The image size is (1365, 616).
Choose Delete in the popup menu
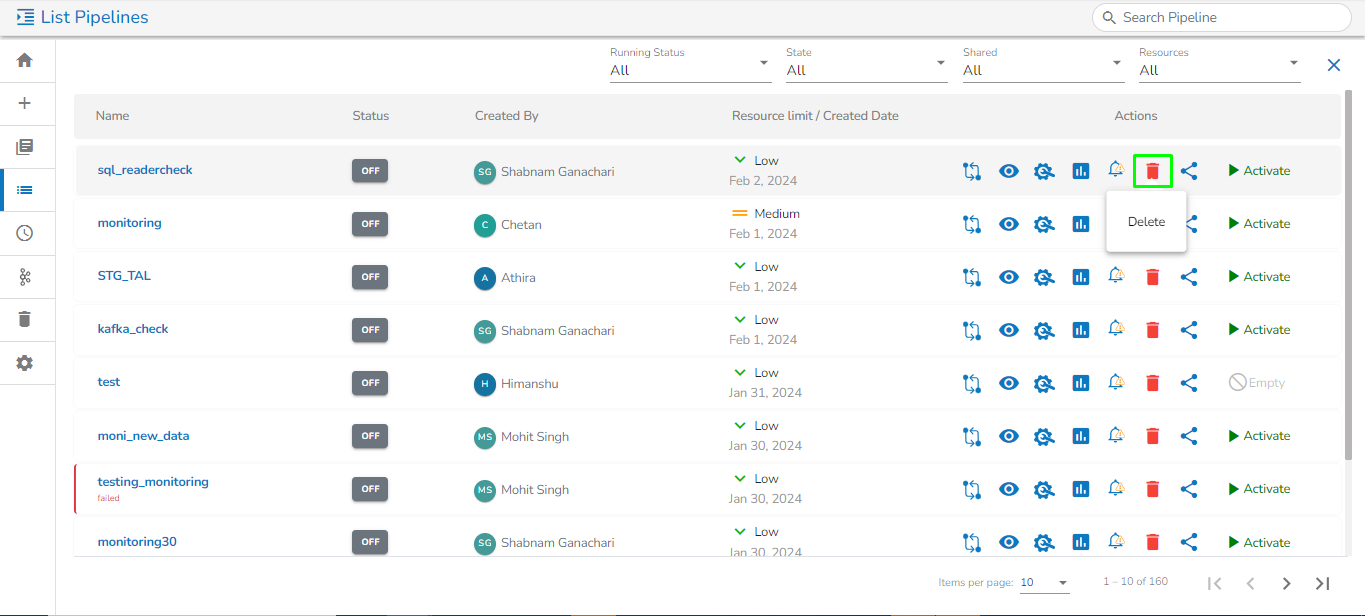[x=1146, y=222]
